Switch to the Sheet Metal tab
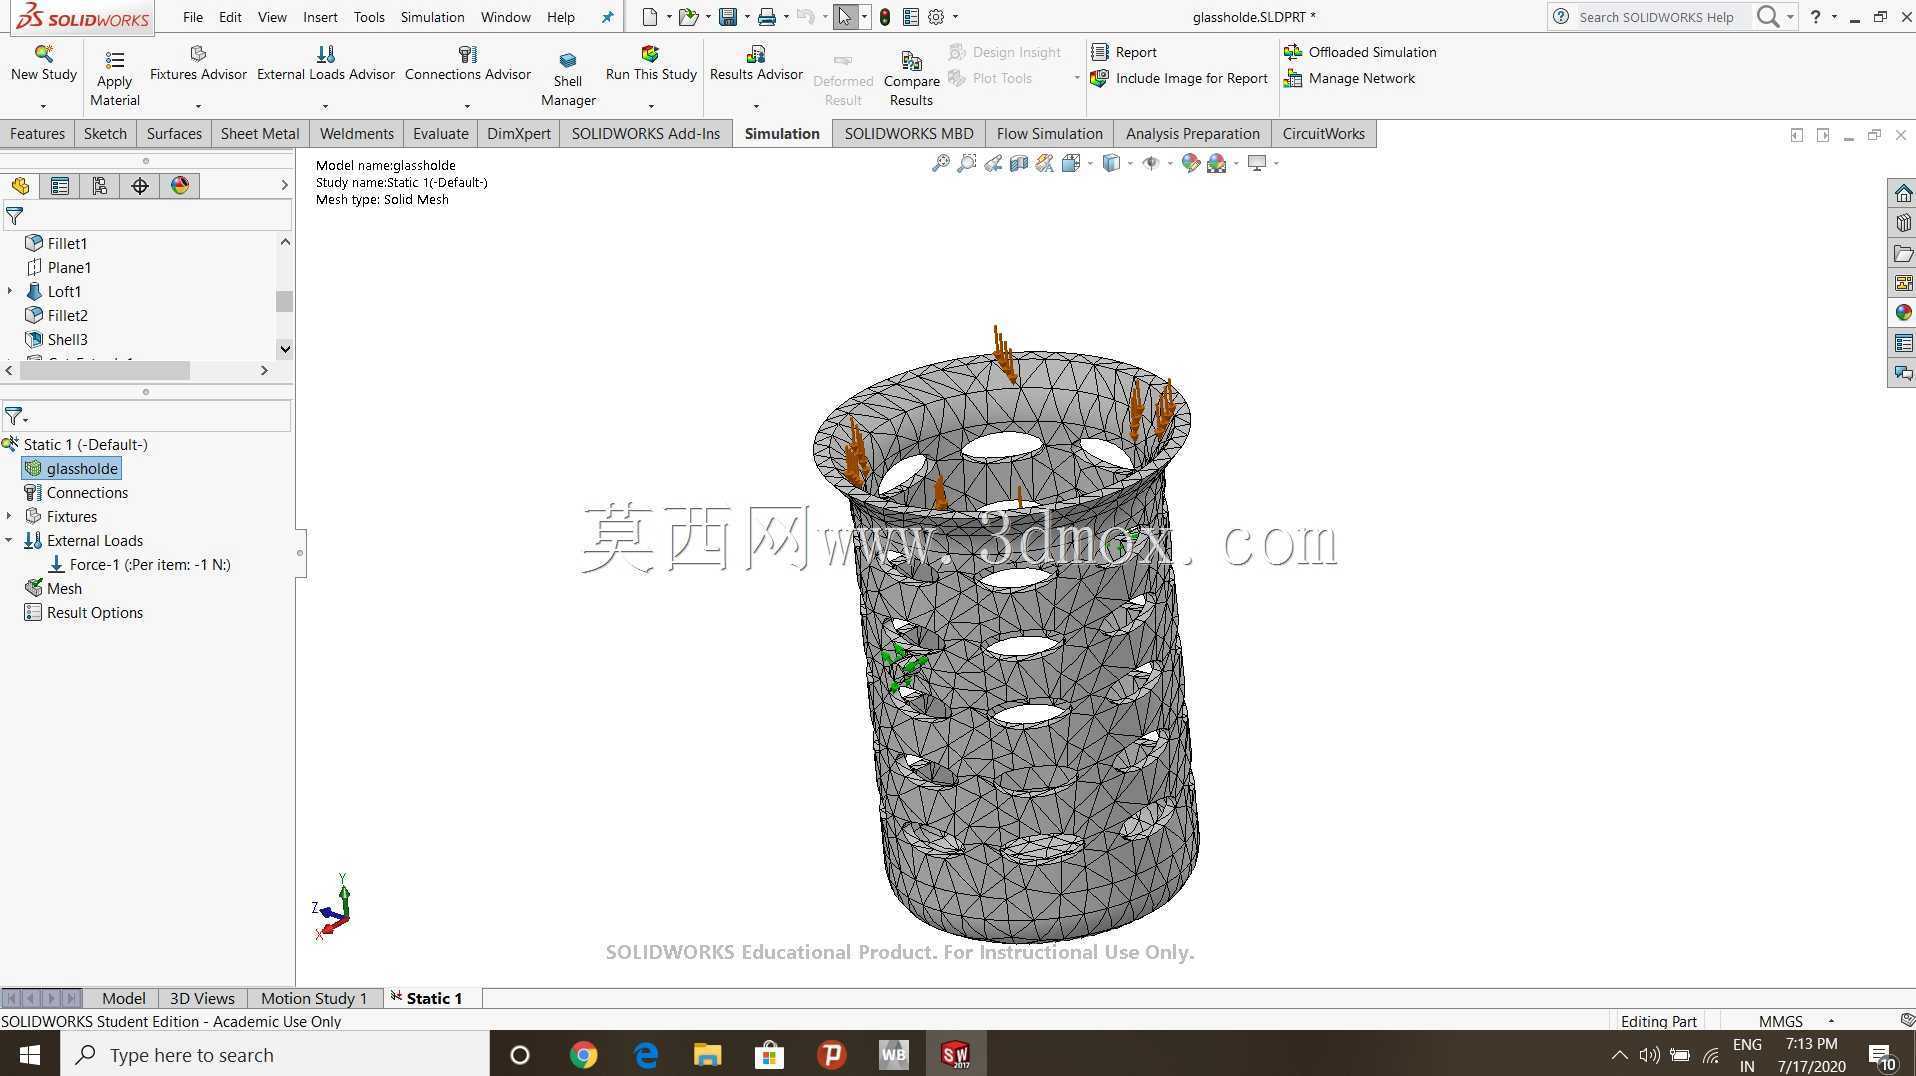The width and height of the screenshot is (1916, 1076). pos(260,134)
